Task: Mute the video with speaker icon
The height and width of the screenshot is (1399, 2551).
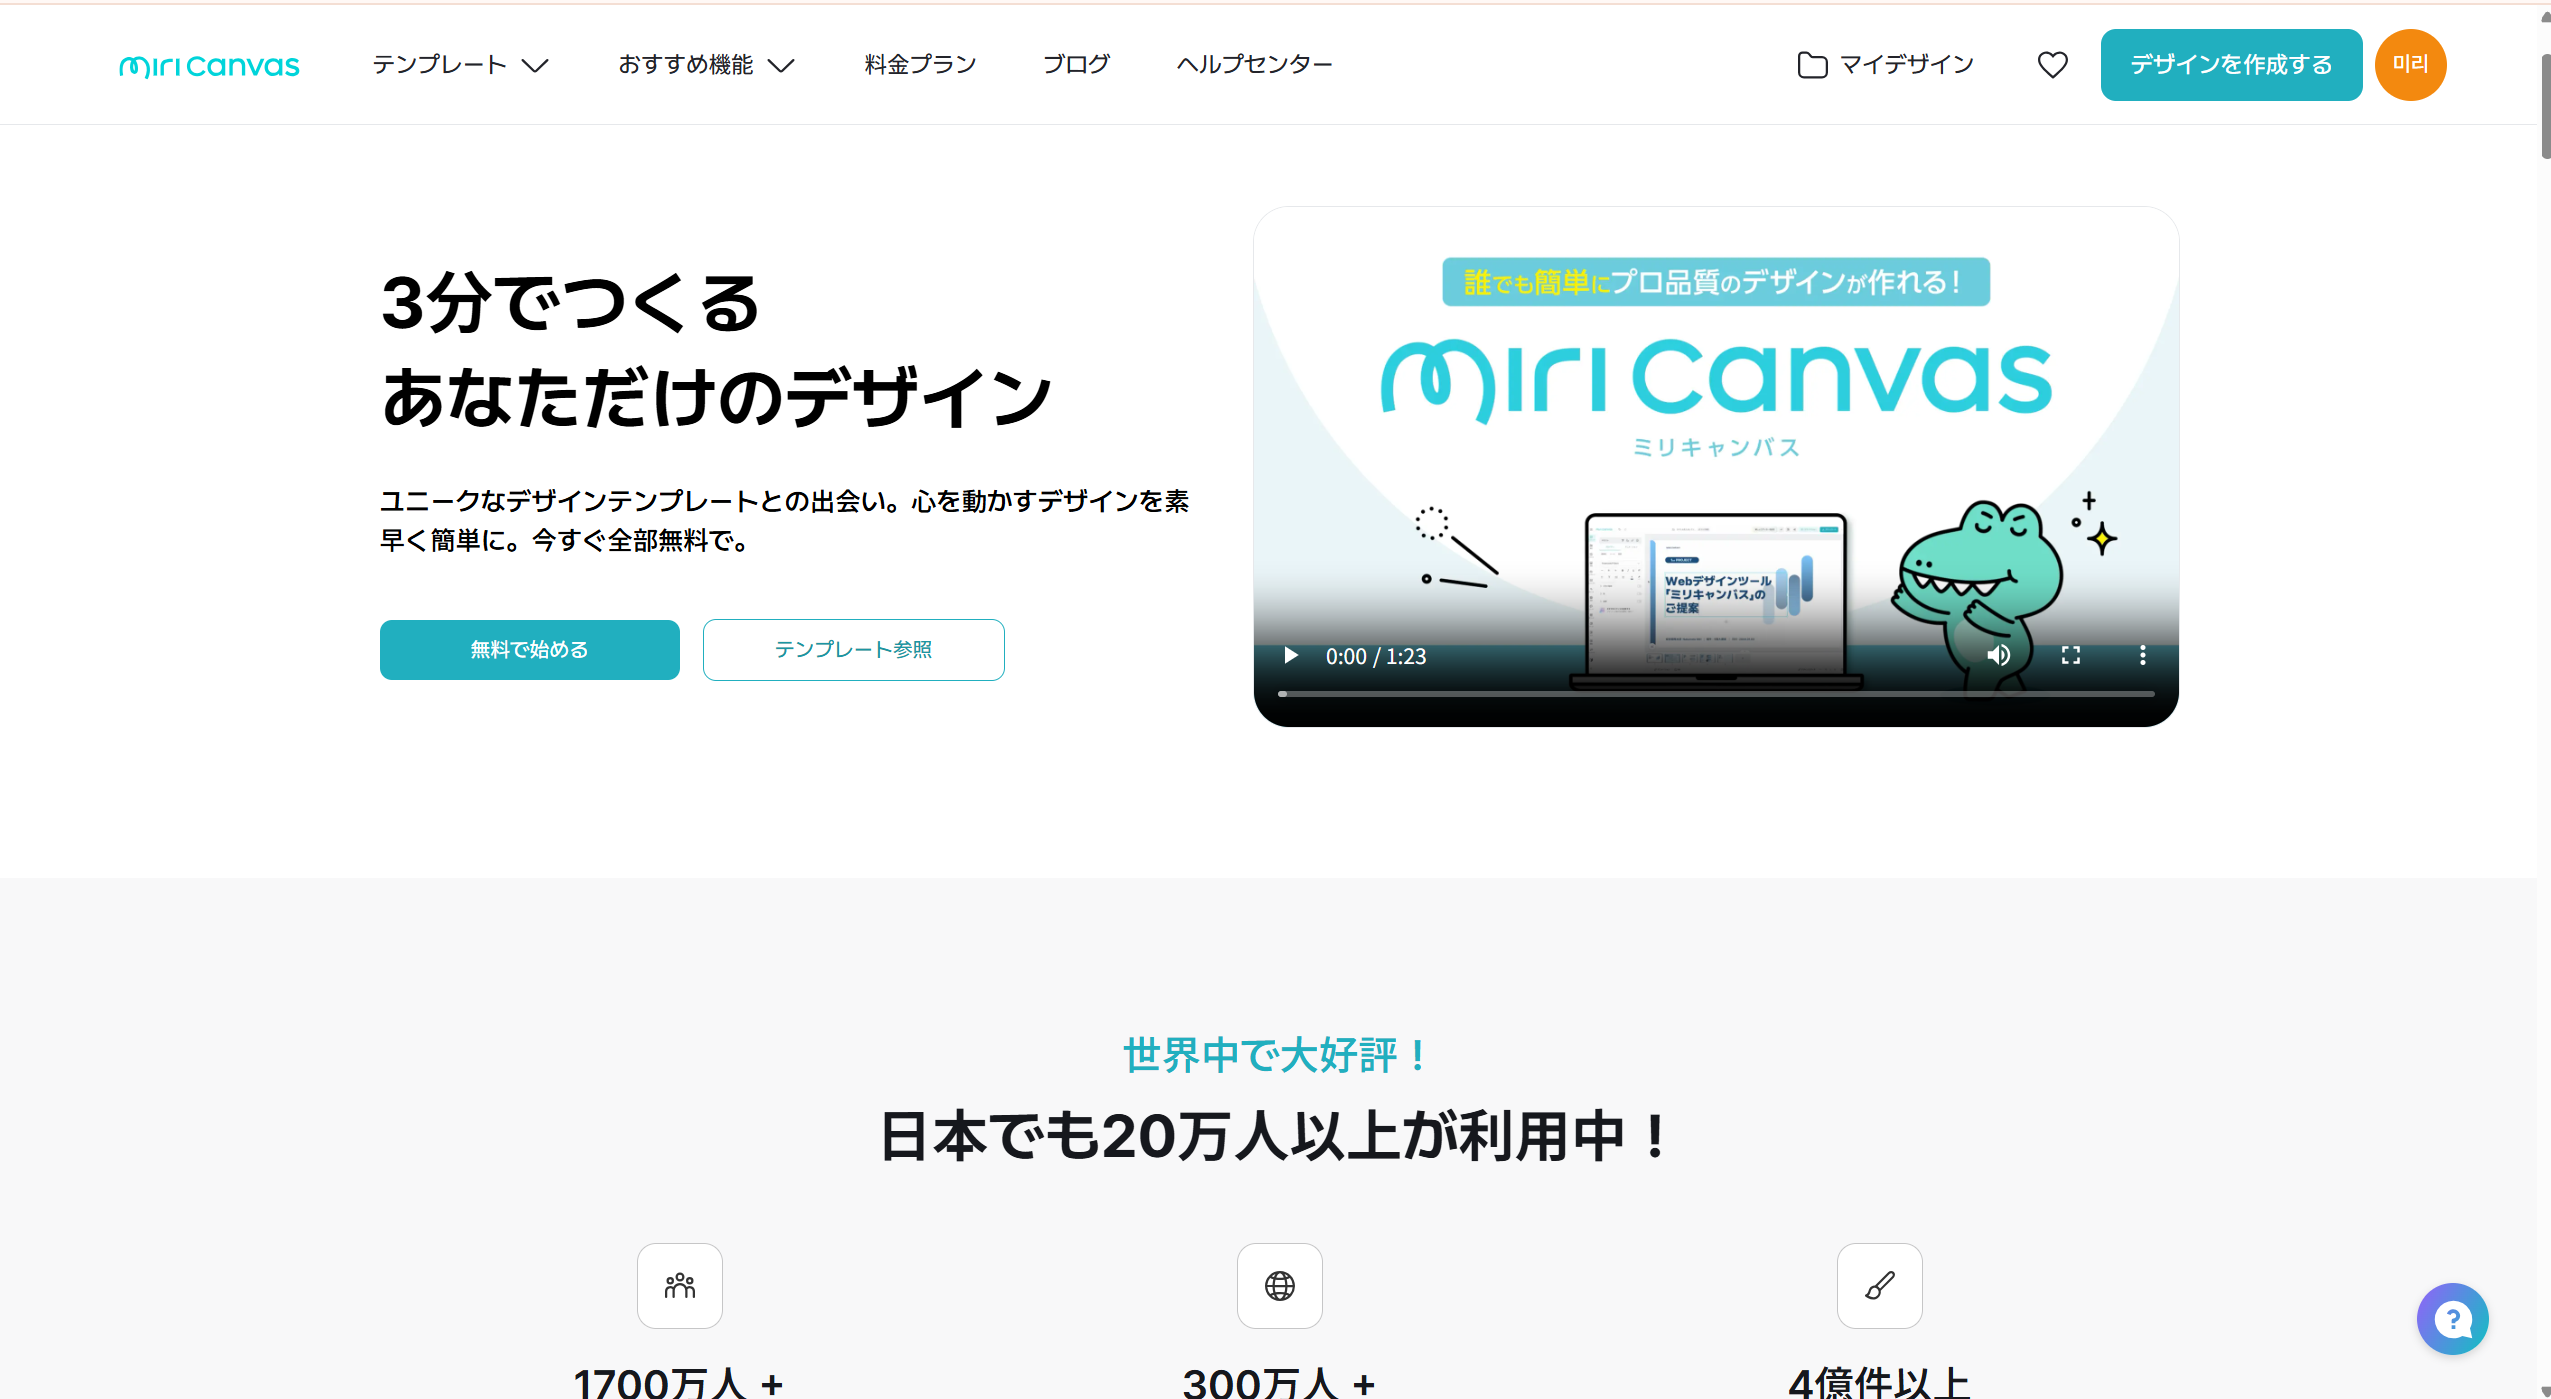Action: pos(1998,656)
